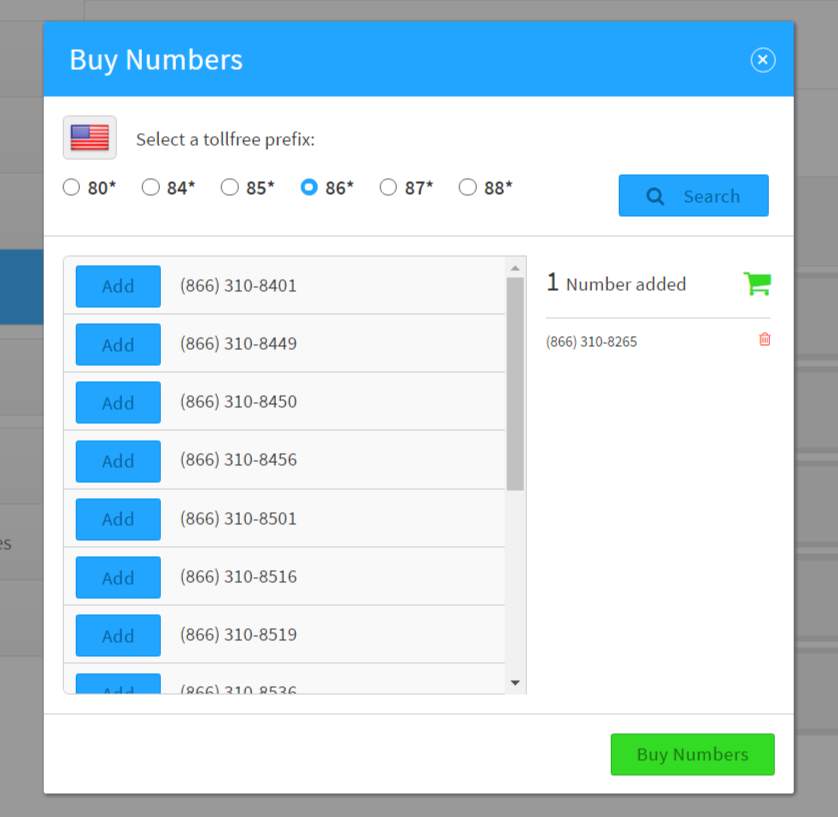Click the Search label text

[711, 196]
